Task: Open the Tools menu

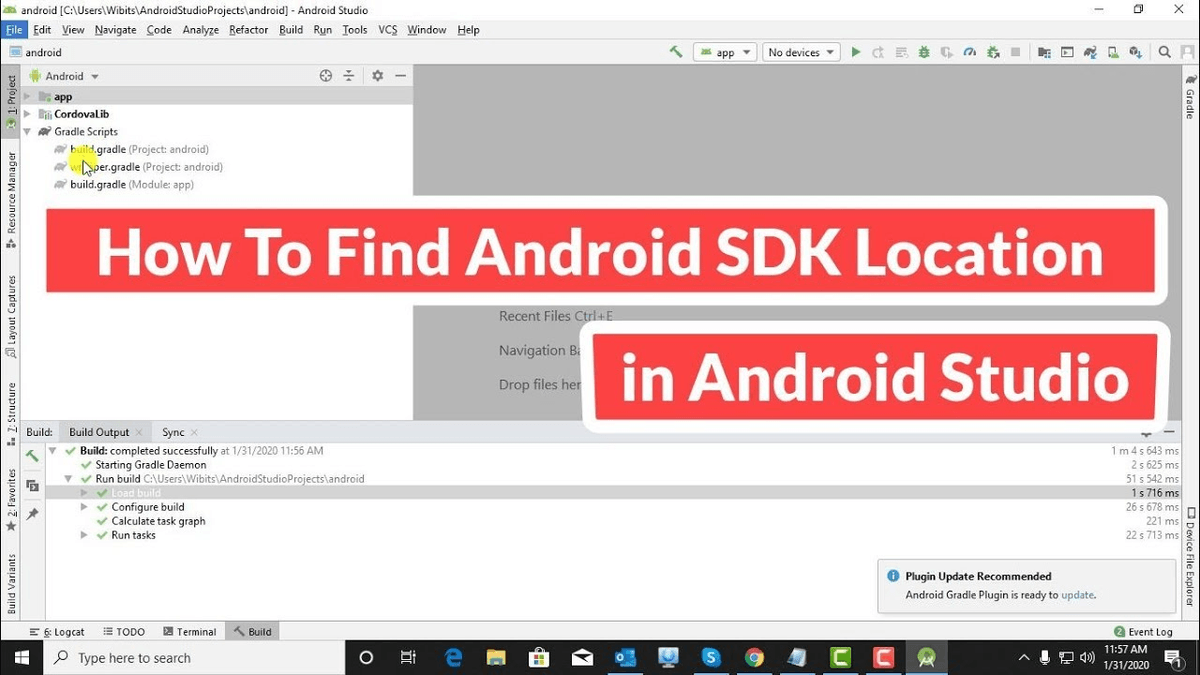Action: tap(354, 30)
